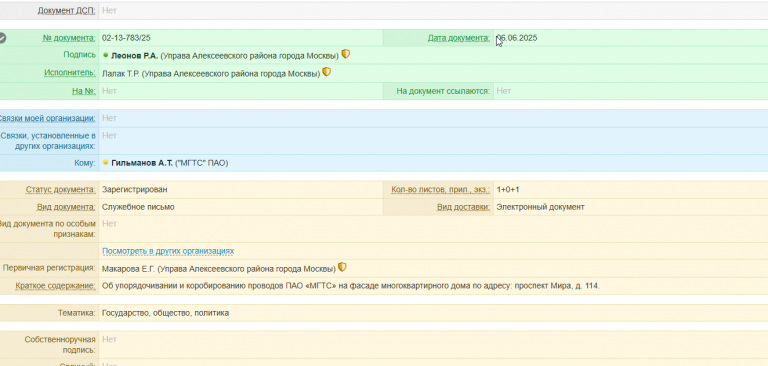
Task: Open the Посмотреть в других организациях link
Action: tap(168, 251)
